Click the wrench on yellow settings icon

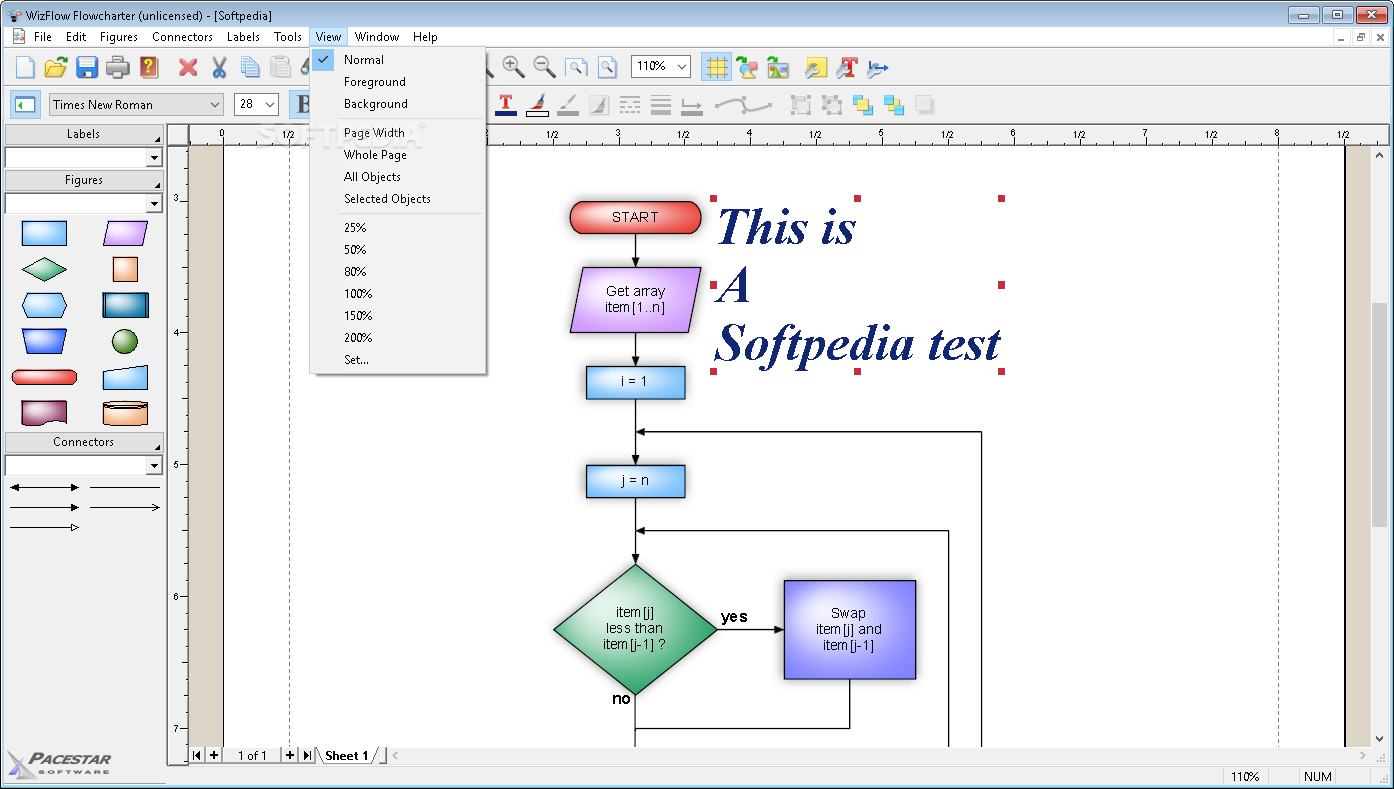[x=817, y=68]
